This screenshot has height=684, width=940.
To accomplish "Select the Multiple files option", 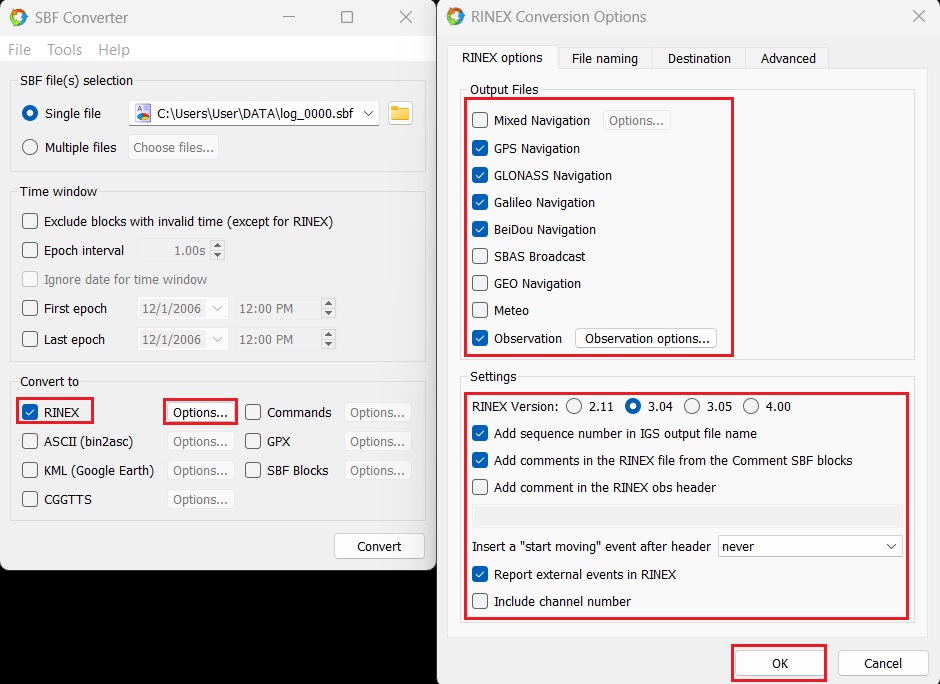I will tap(31, 147).
